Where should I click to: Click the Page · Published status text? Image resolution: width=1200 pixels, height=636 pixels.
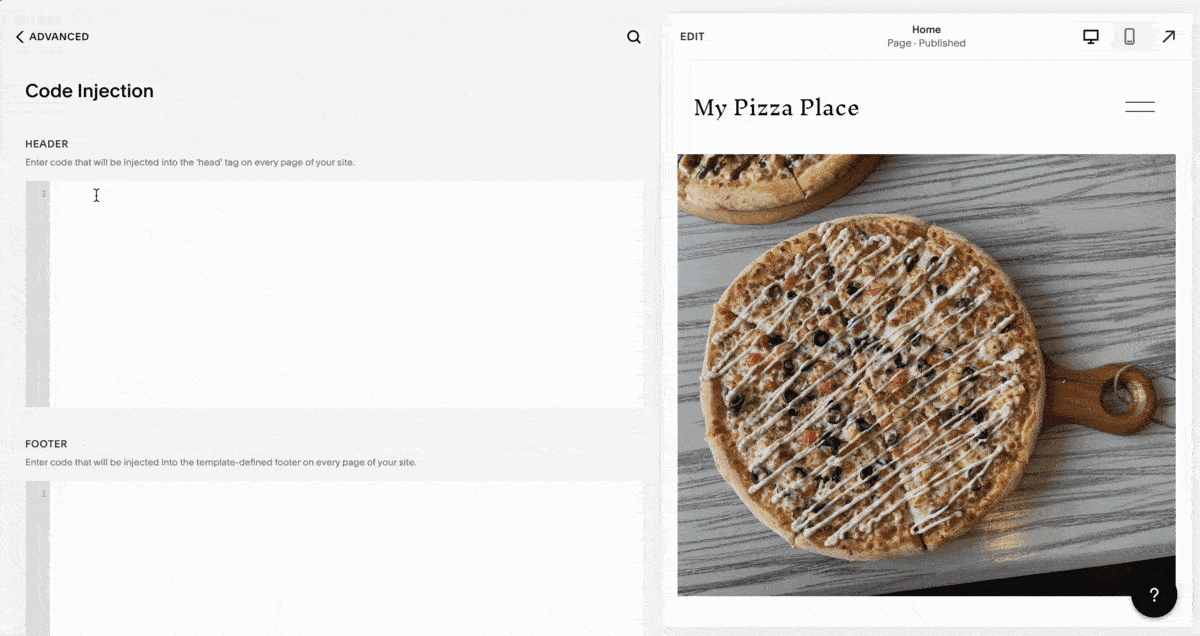coord(926,44)
